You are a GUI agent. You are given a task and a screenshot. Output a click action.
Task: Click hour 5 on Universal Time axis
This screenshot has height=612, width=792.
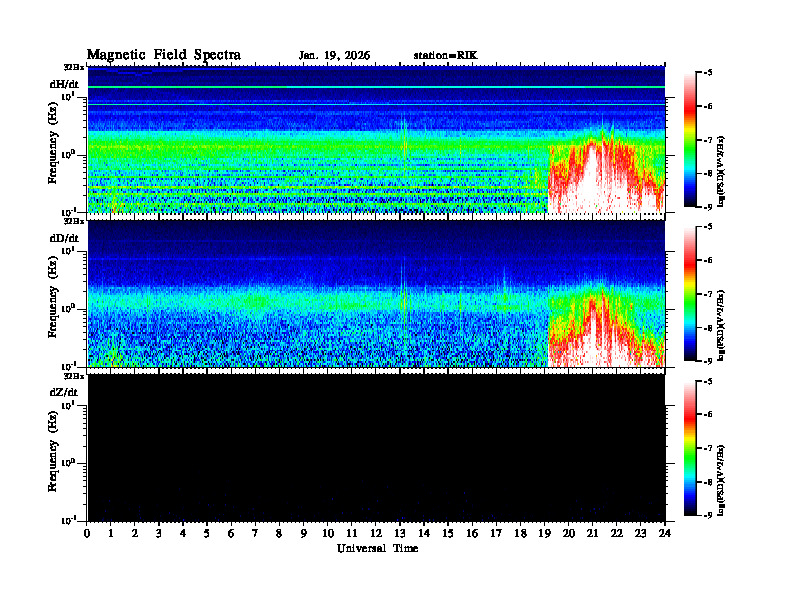[x=207, y=534]
